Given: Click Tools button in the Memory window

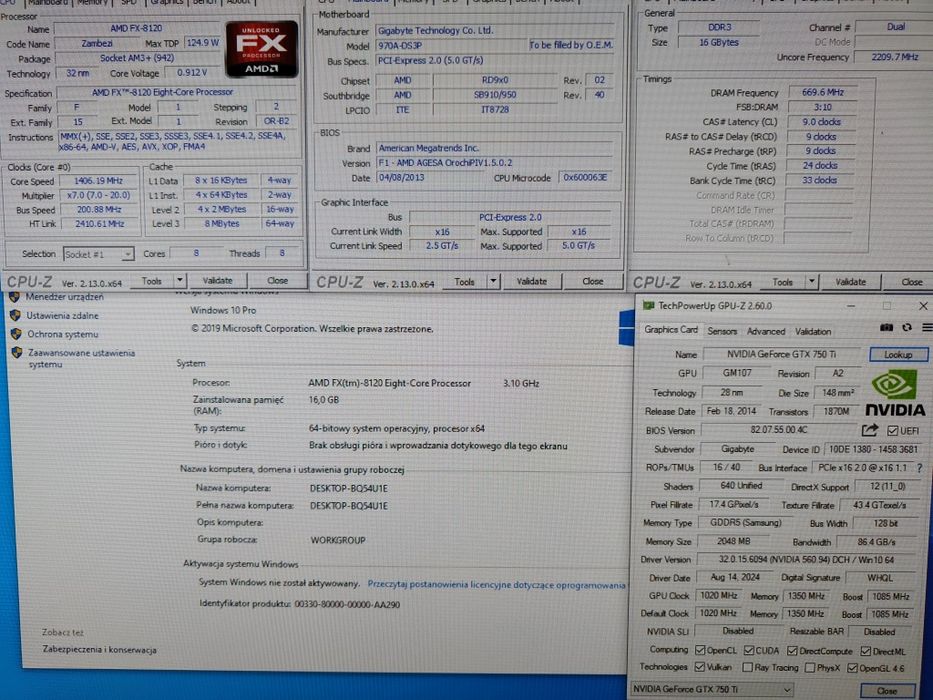Looking at the screenshot, I should pos(782,282).
